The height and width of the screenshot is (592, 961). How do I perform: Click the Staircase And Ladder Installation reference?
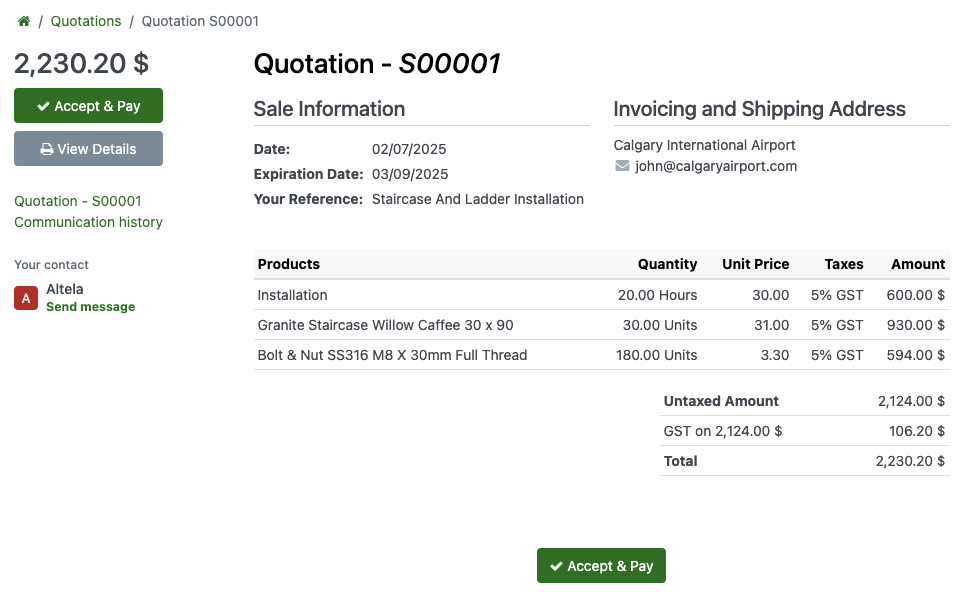477,199
